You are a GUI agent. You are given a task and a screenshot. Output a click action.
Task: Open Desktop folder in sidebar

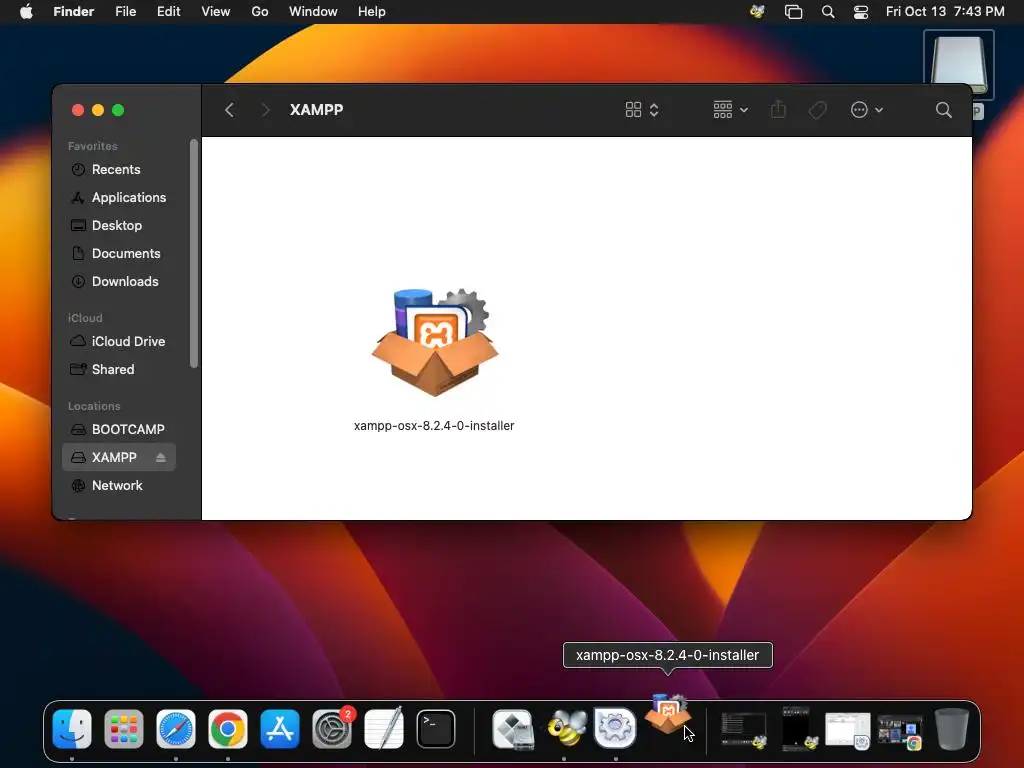[119, 225]
